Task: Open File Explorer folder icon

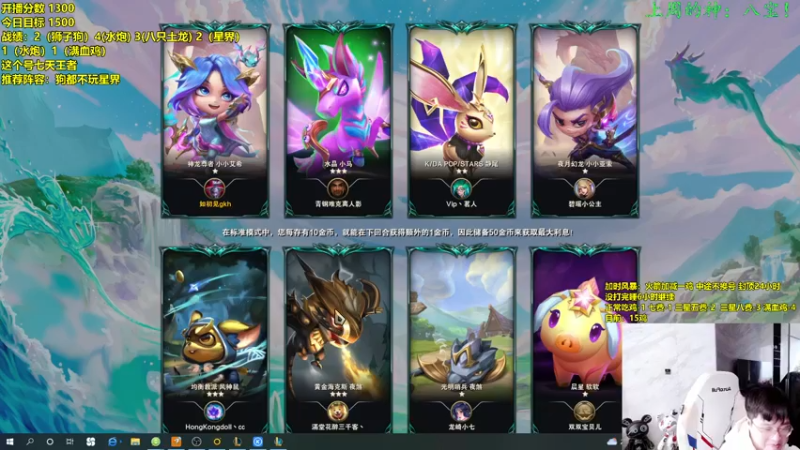Action: pyautogui.click(x=135, y=441)
